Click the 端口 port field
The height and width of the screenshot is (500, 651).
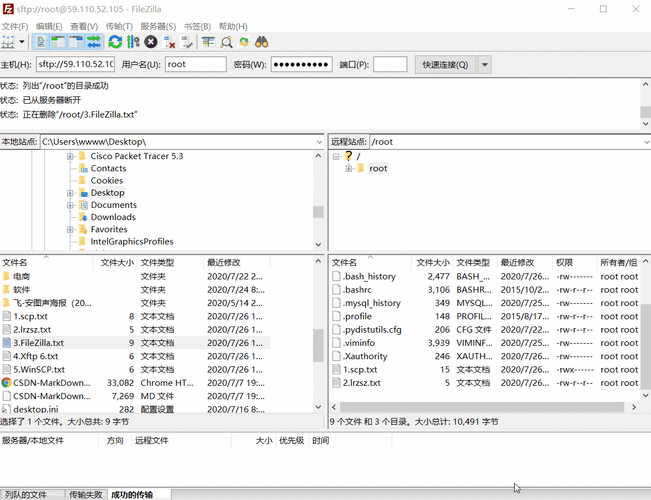pos(390,64)
